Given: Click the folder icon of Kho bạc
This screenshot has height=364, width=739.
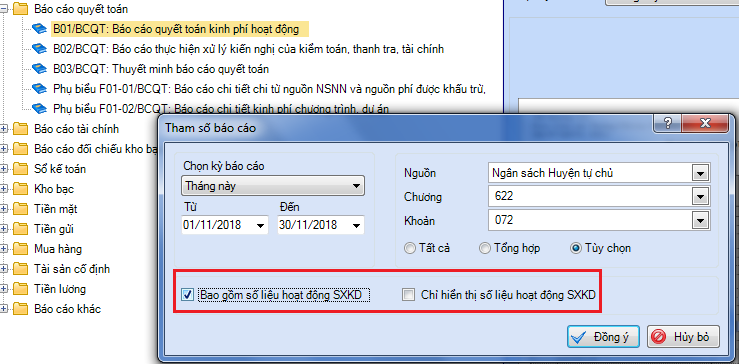Looking at the screenshot, I should pyautogui.click(x=21, y=189).
